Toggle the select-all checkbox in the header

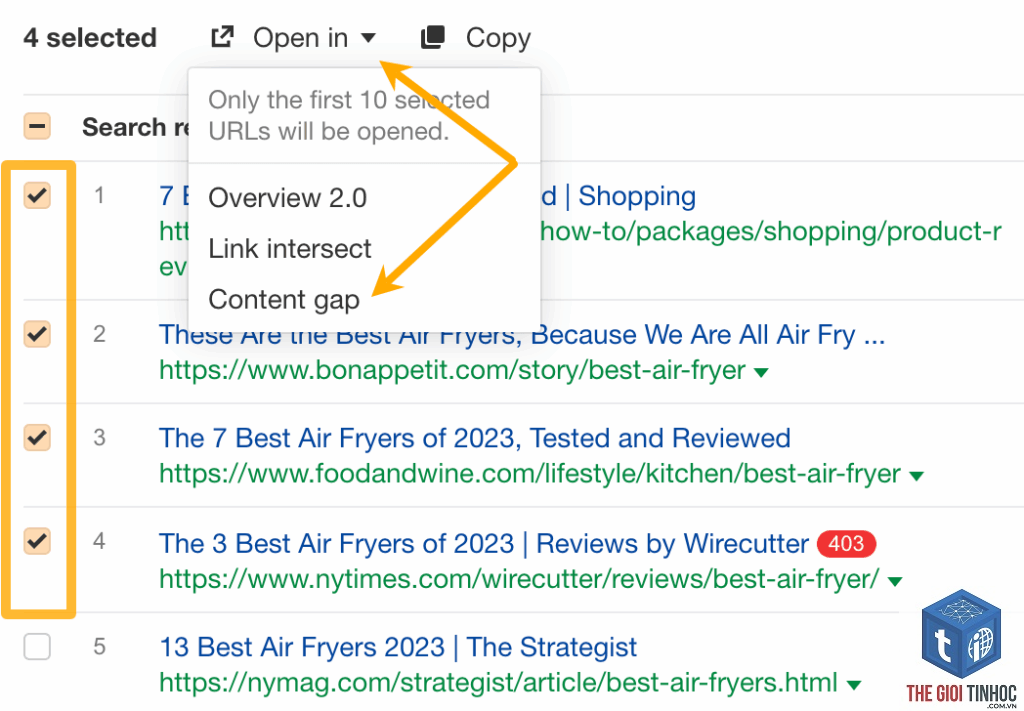click(37, 126)
